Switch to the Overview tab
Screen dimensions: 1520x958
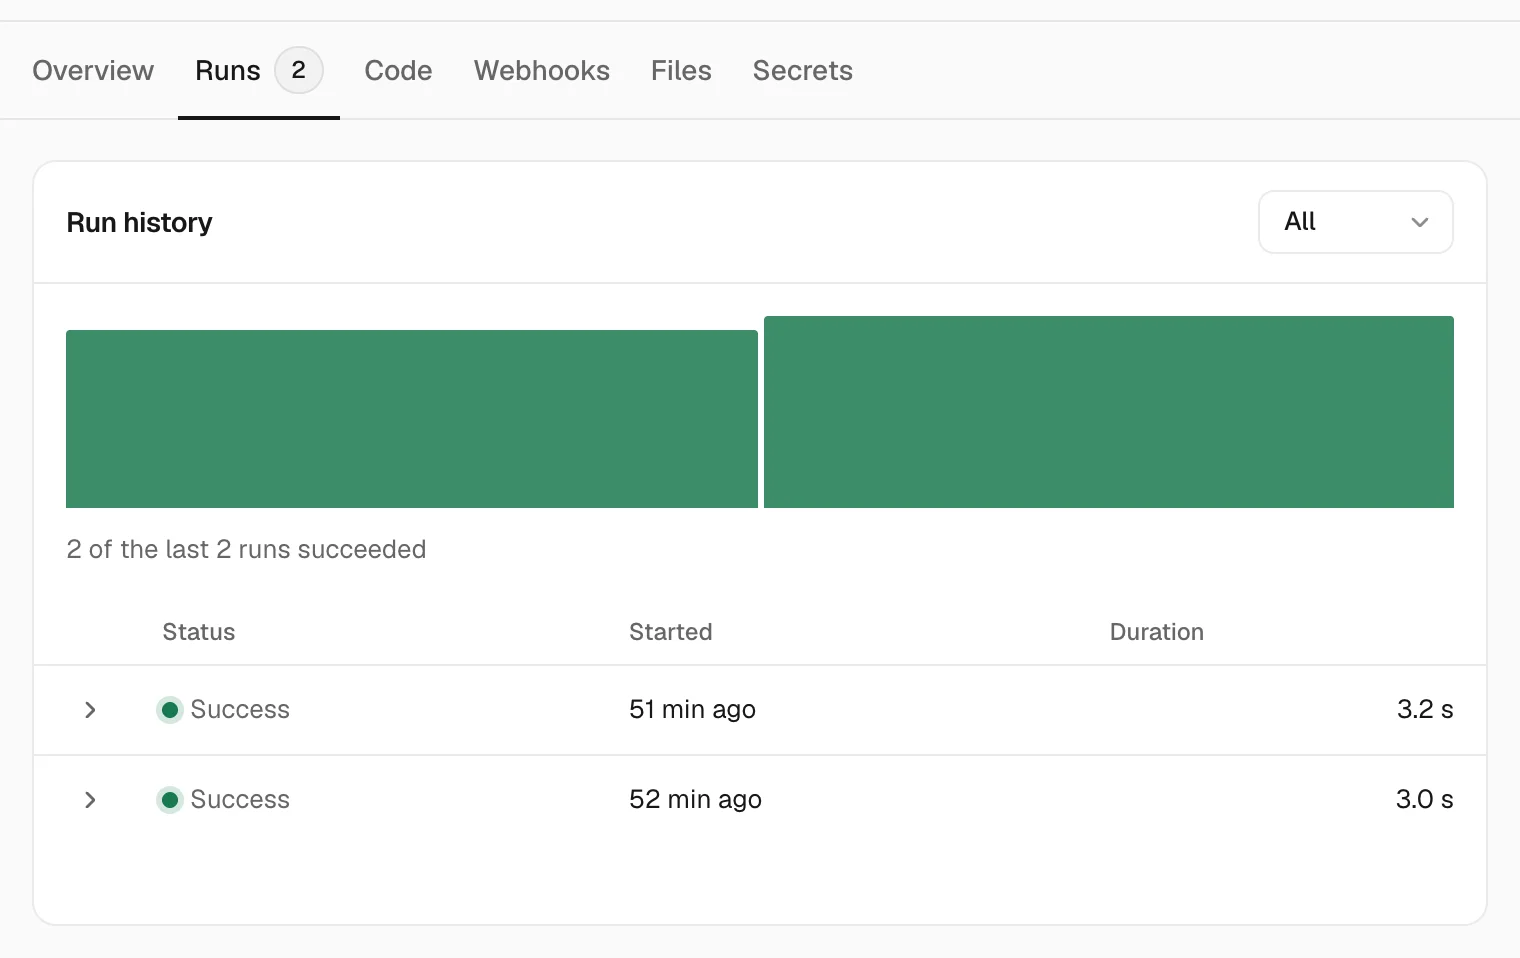[x=93, y=70]
